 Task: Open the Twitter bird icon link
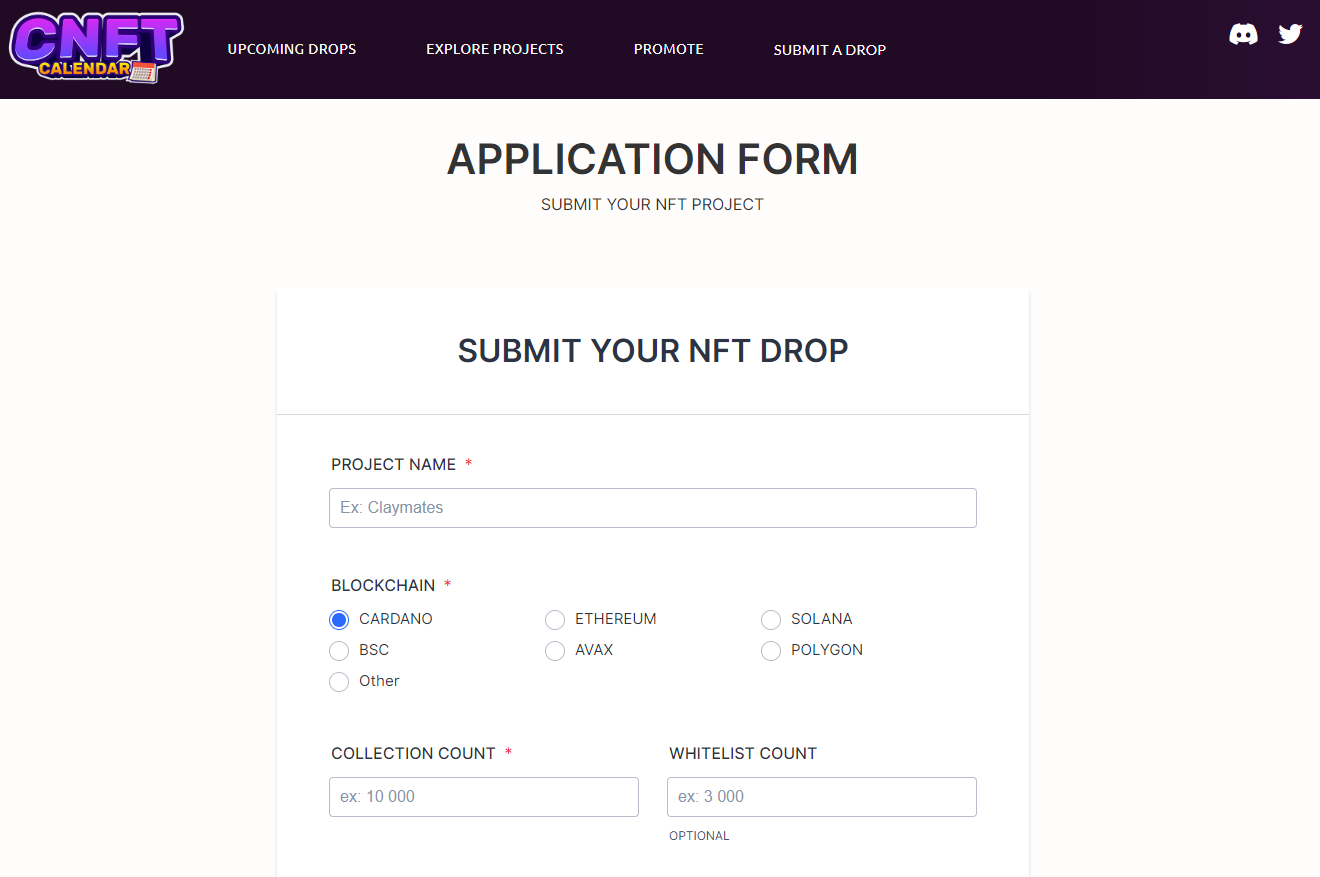(1290, 34)
